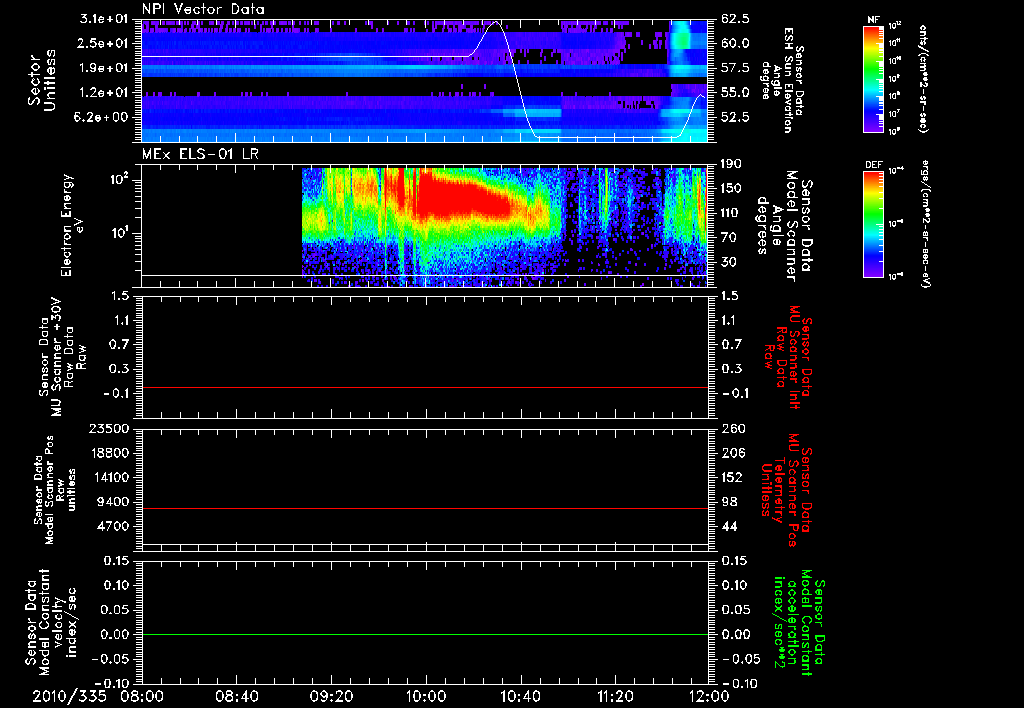Click the 'Model Scanner Pos Raw unitless' label
This screenshot has height=708, width=1024.
55,490
